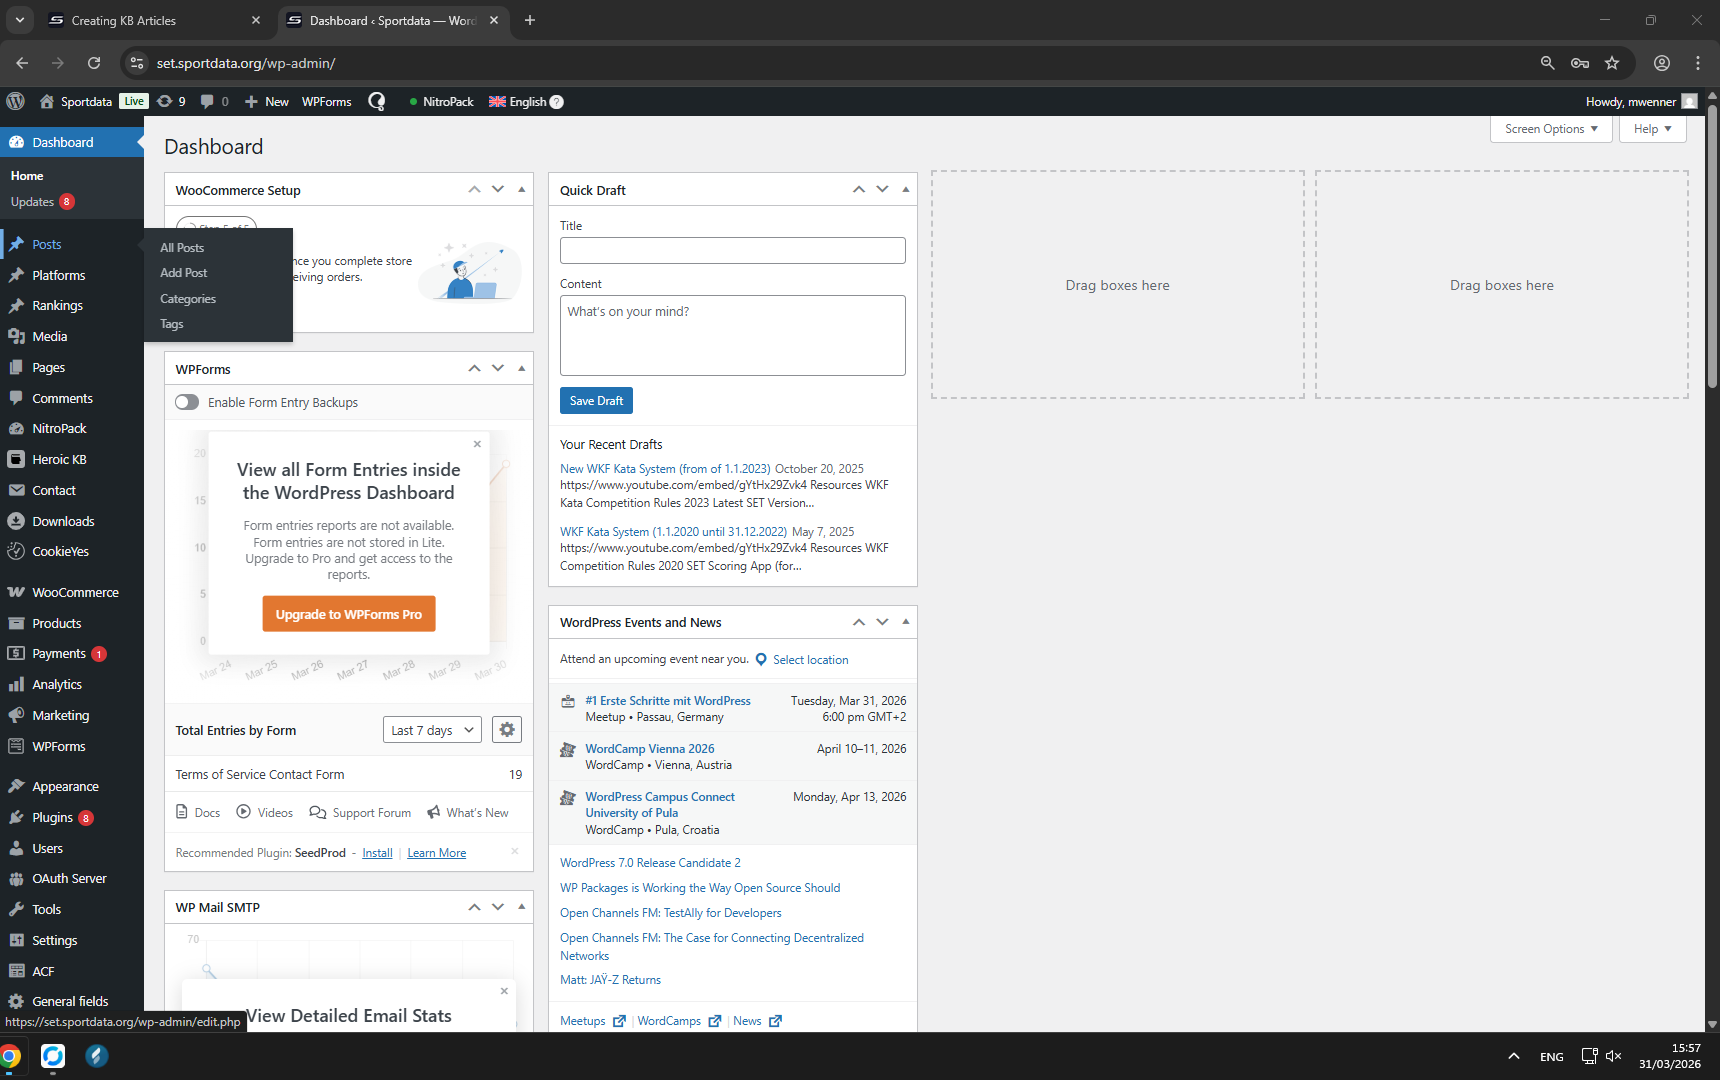Expand the Screen Options dropdown
The image size is (1720, 1080).
click(x=1550, y=129)
